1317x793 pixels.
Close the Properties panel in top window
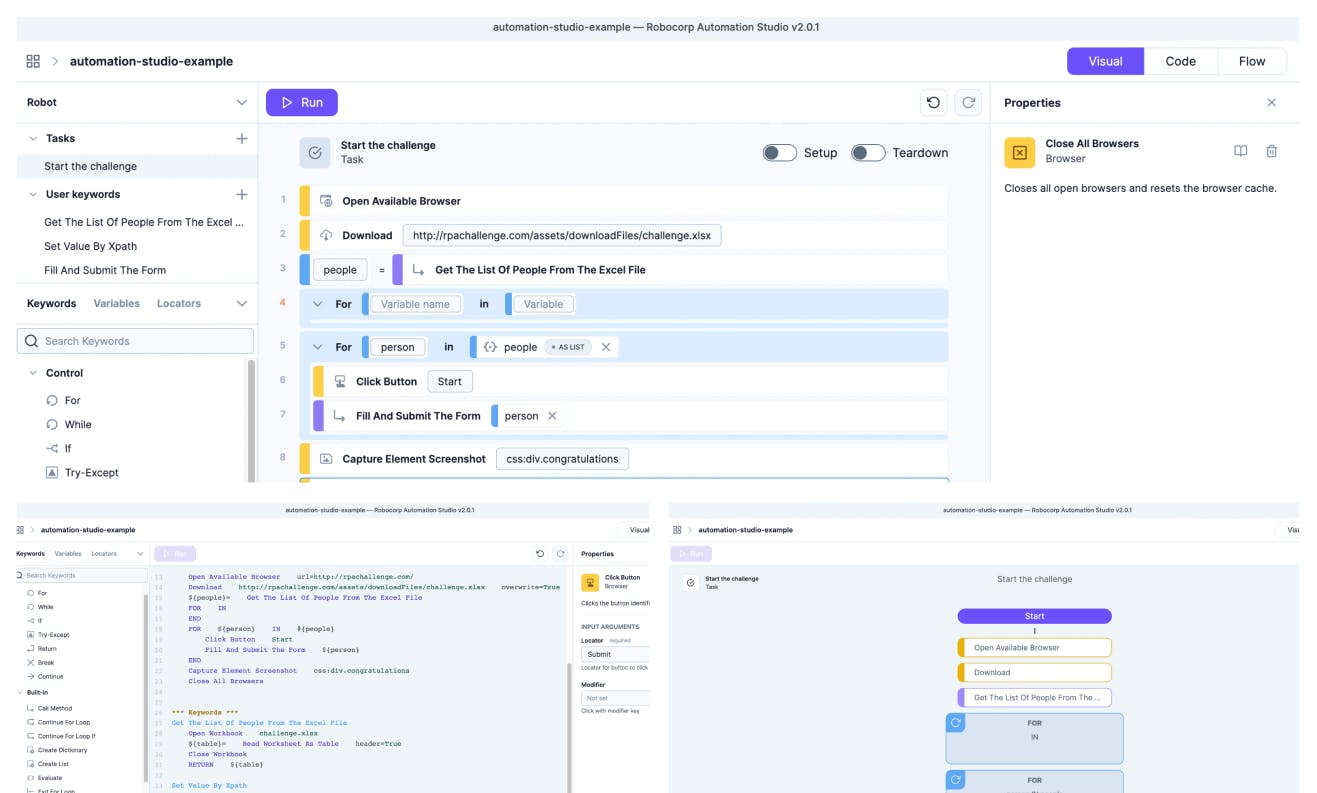pyautogui.click(x=1272, y=102)
